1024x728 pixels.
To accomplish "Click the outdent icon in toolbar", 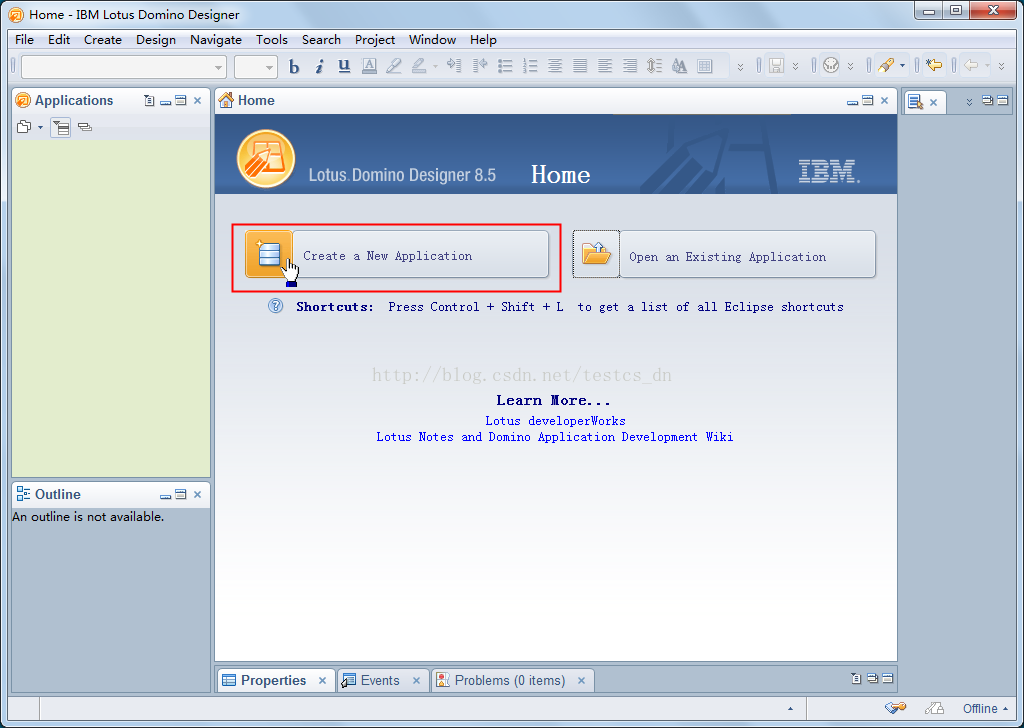I will [x=479, y=65].
